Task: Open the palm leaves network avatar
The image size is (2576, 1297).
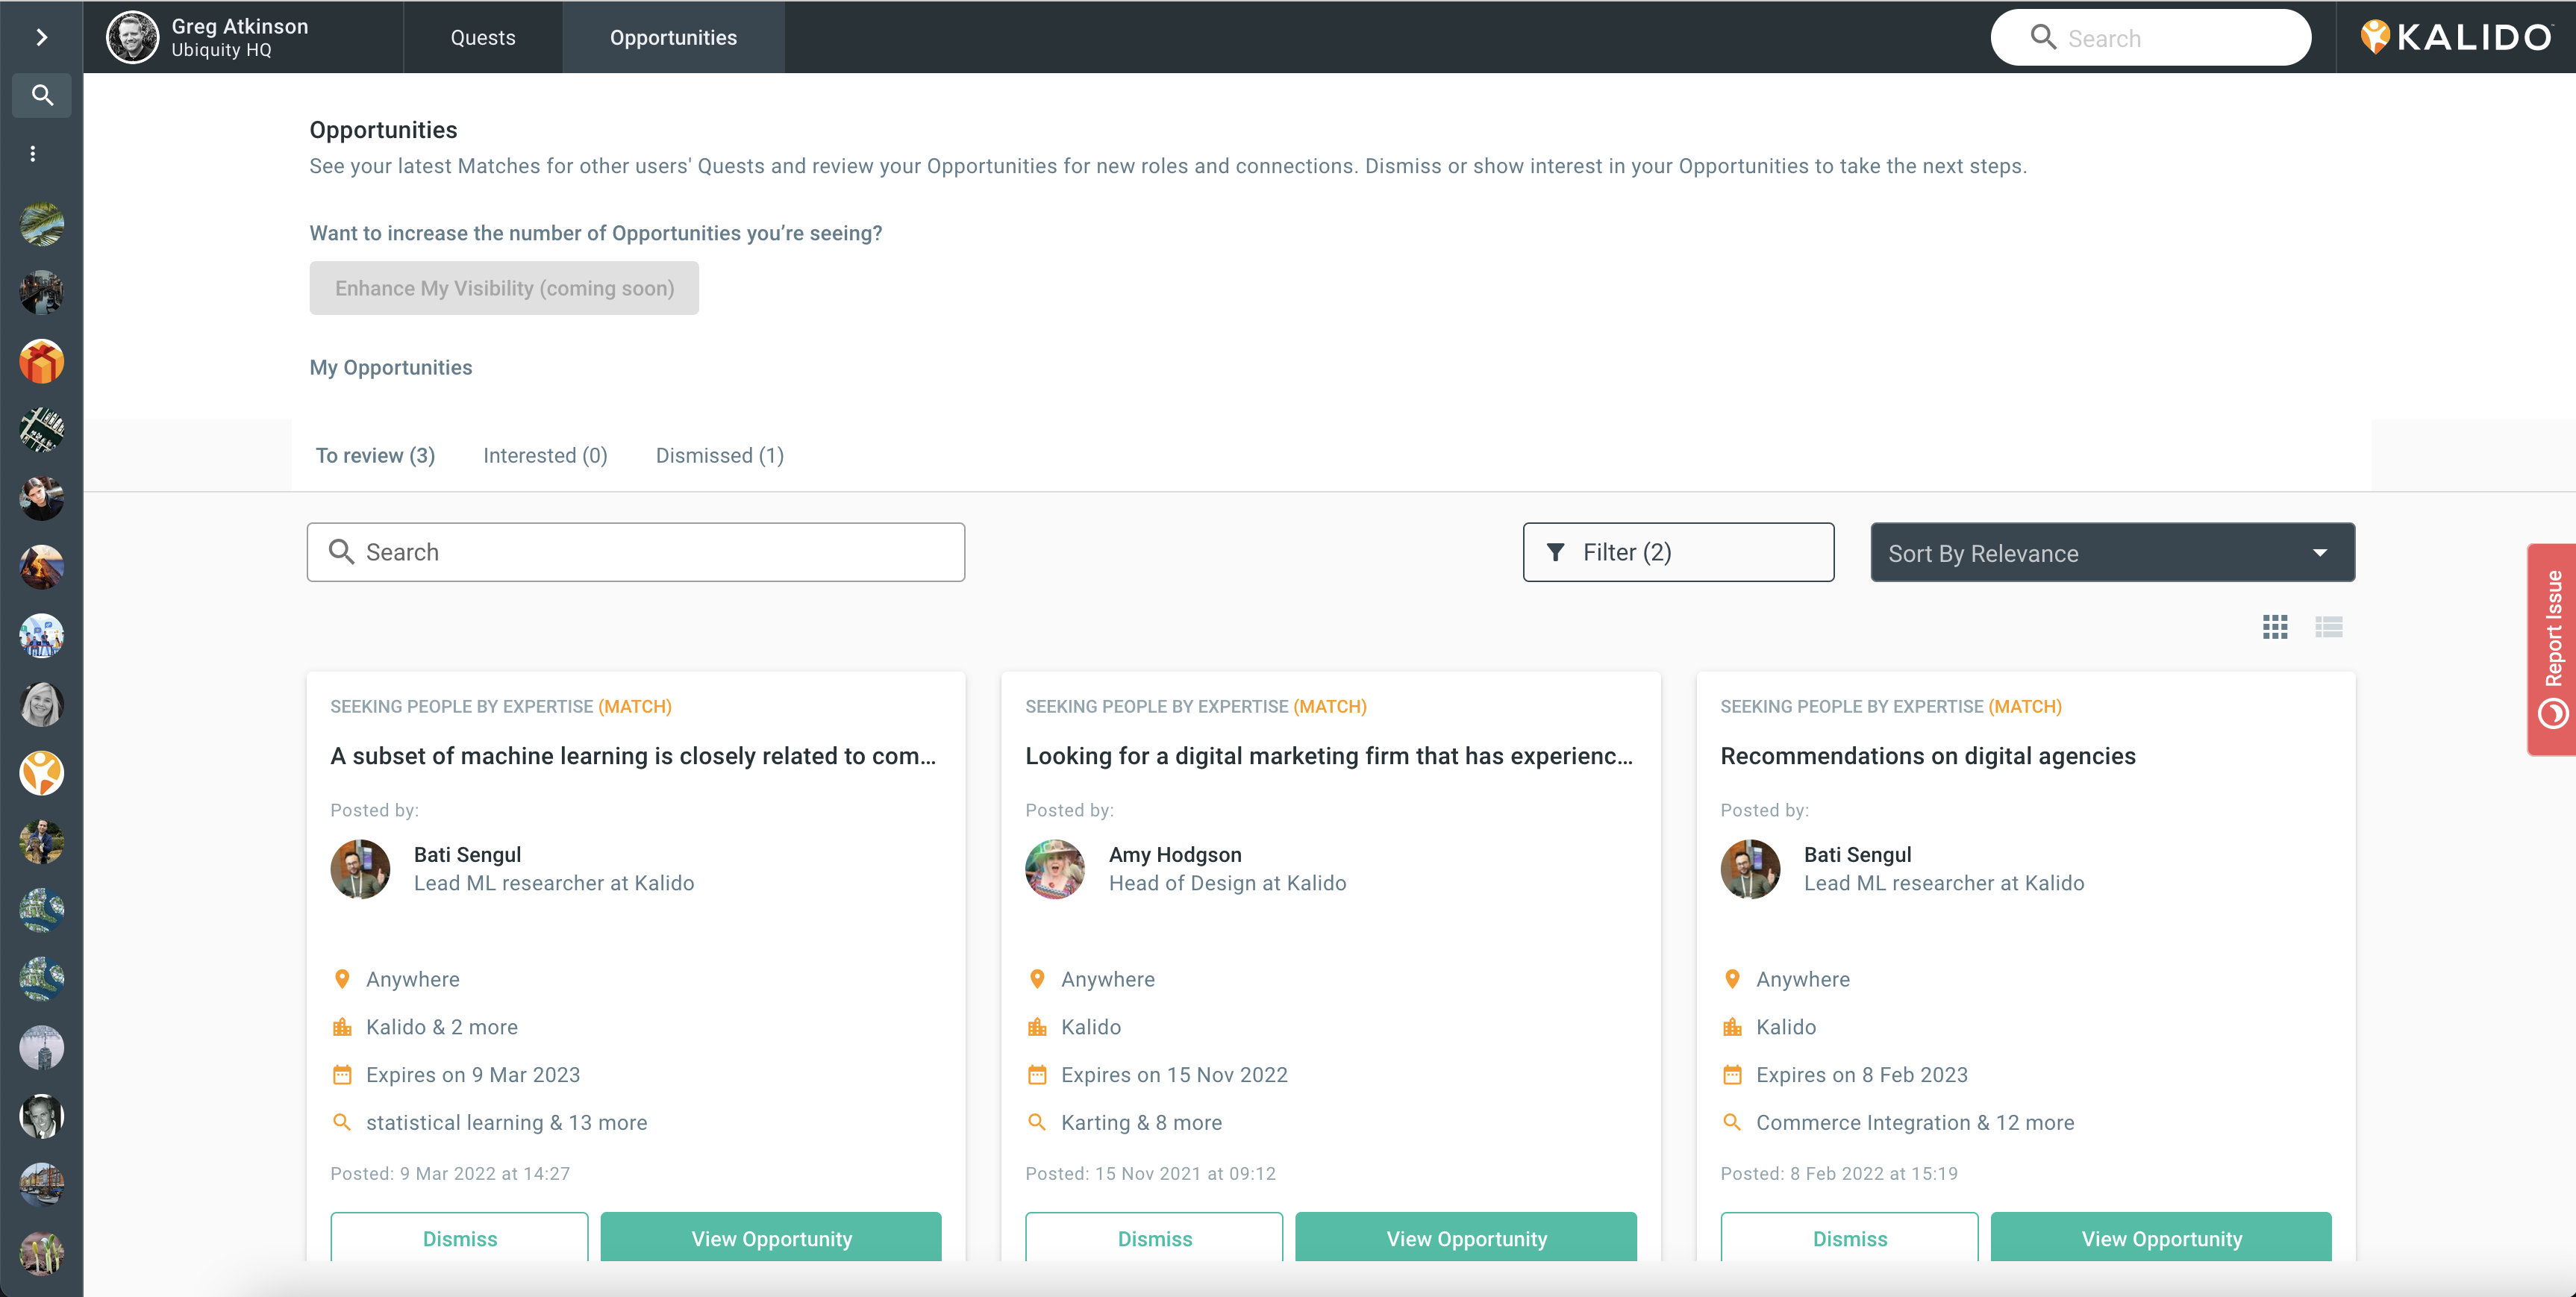Action: (41, 224)
